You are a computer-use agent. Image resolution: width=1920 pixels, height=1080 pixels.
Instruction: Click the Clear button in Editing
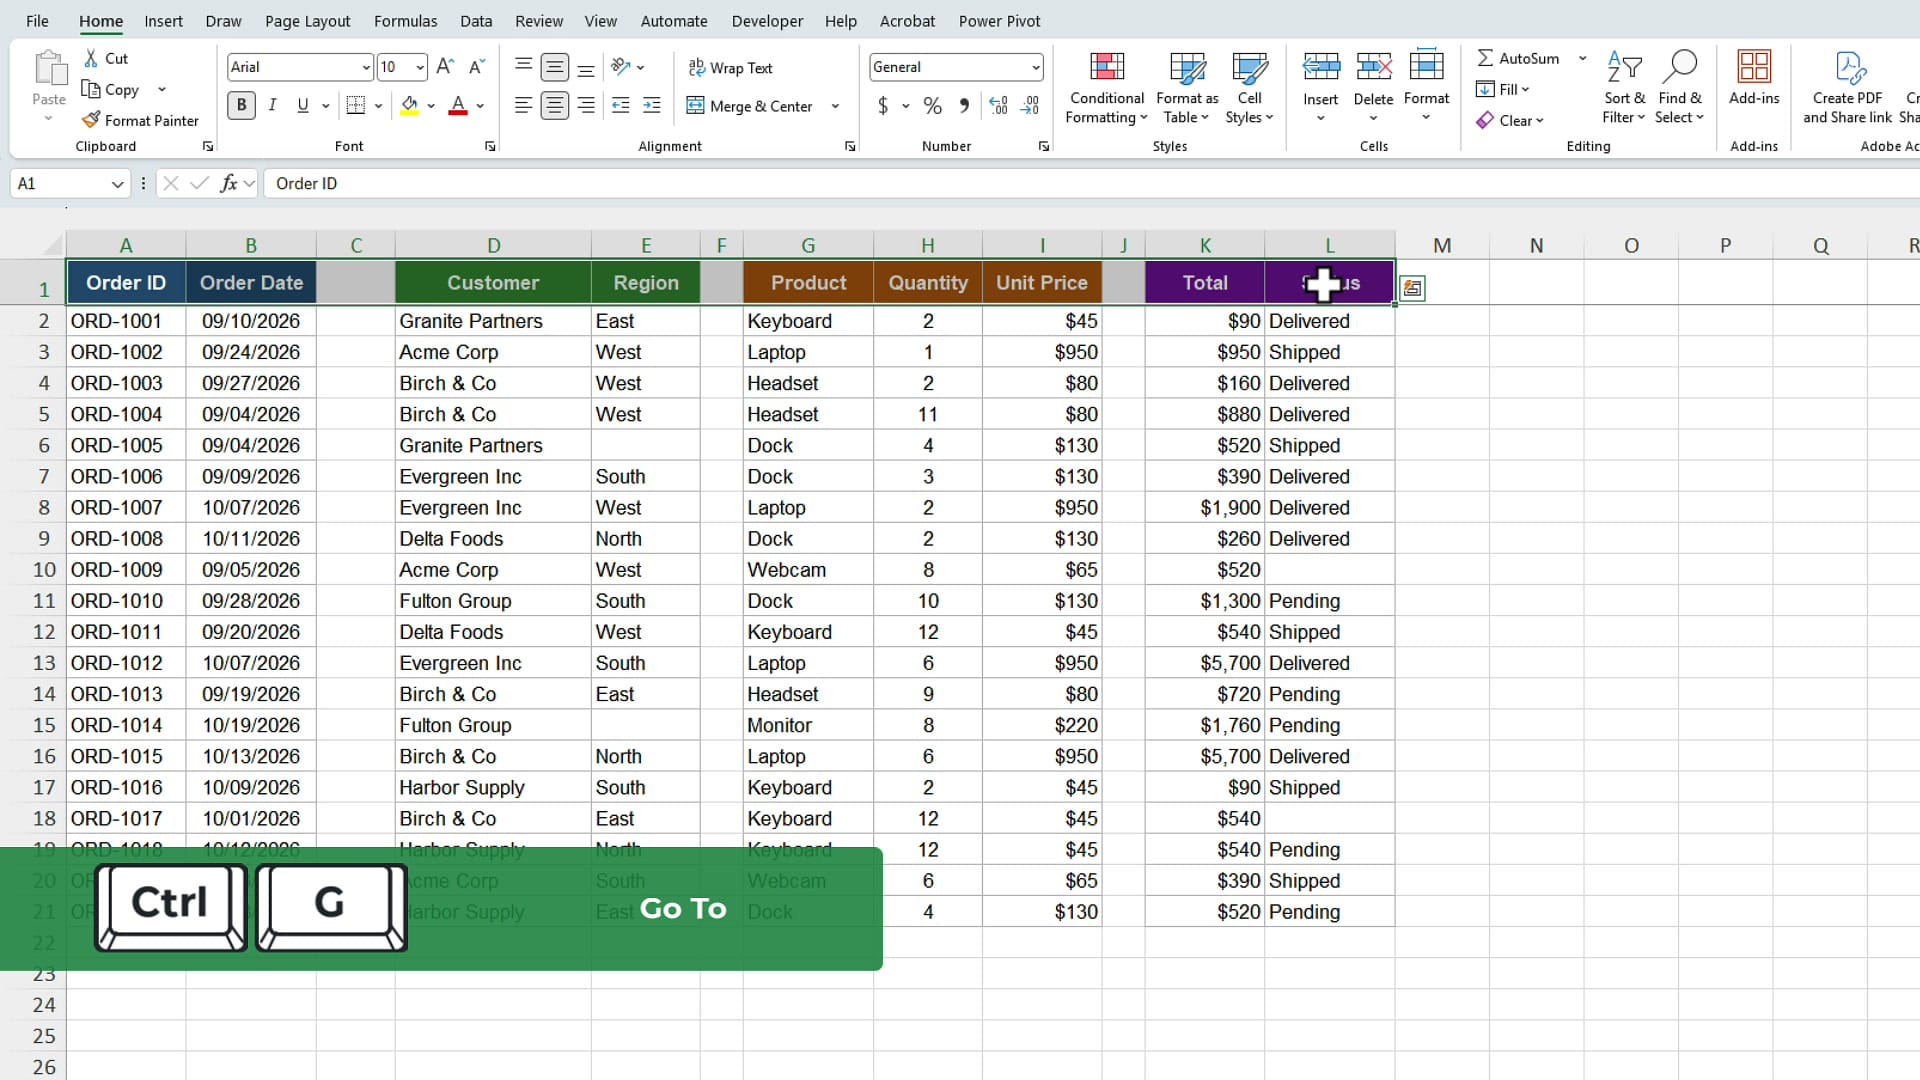(x=1510, y=120)
